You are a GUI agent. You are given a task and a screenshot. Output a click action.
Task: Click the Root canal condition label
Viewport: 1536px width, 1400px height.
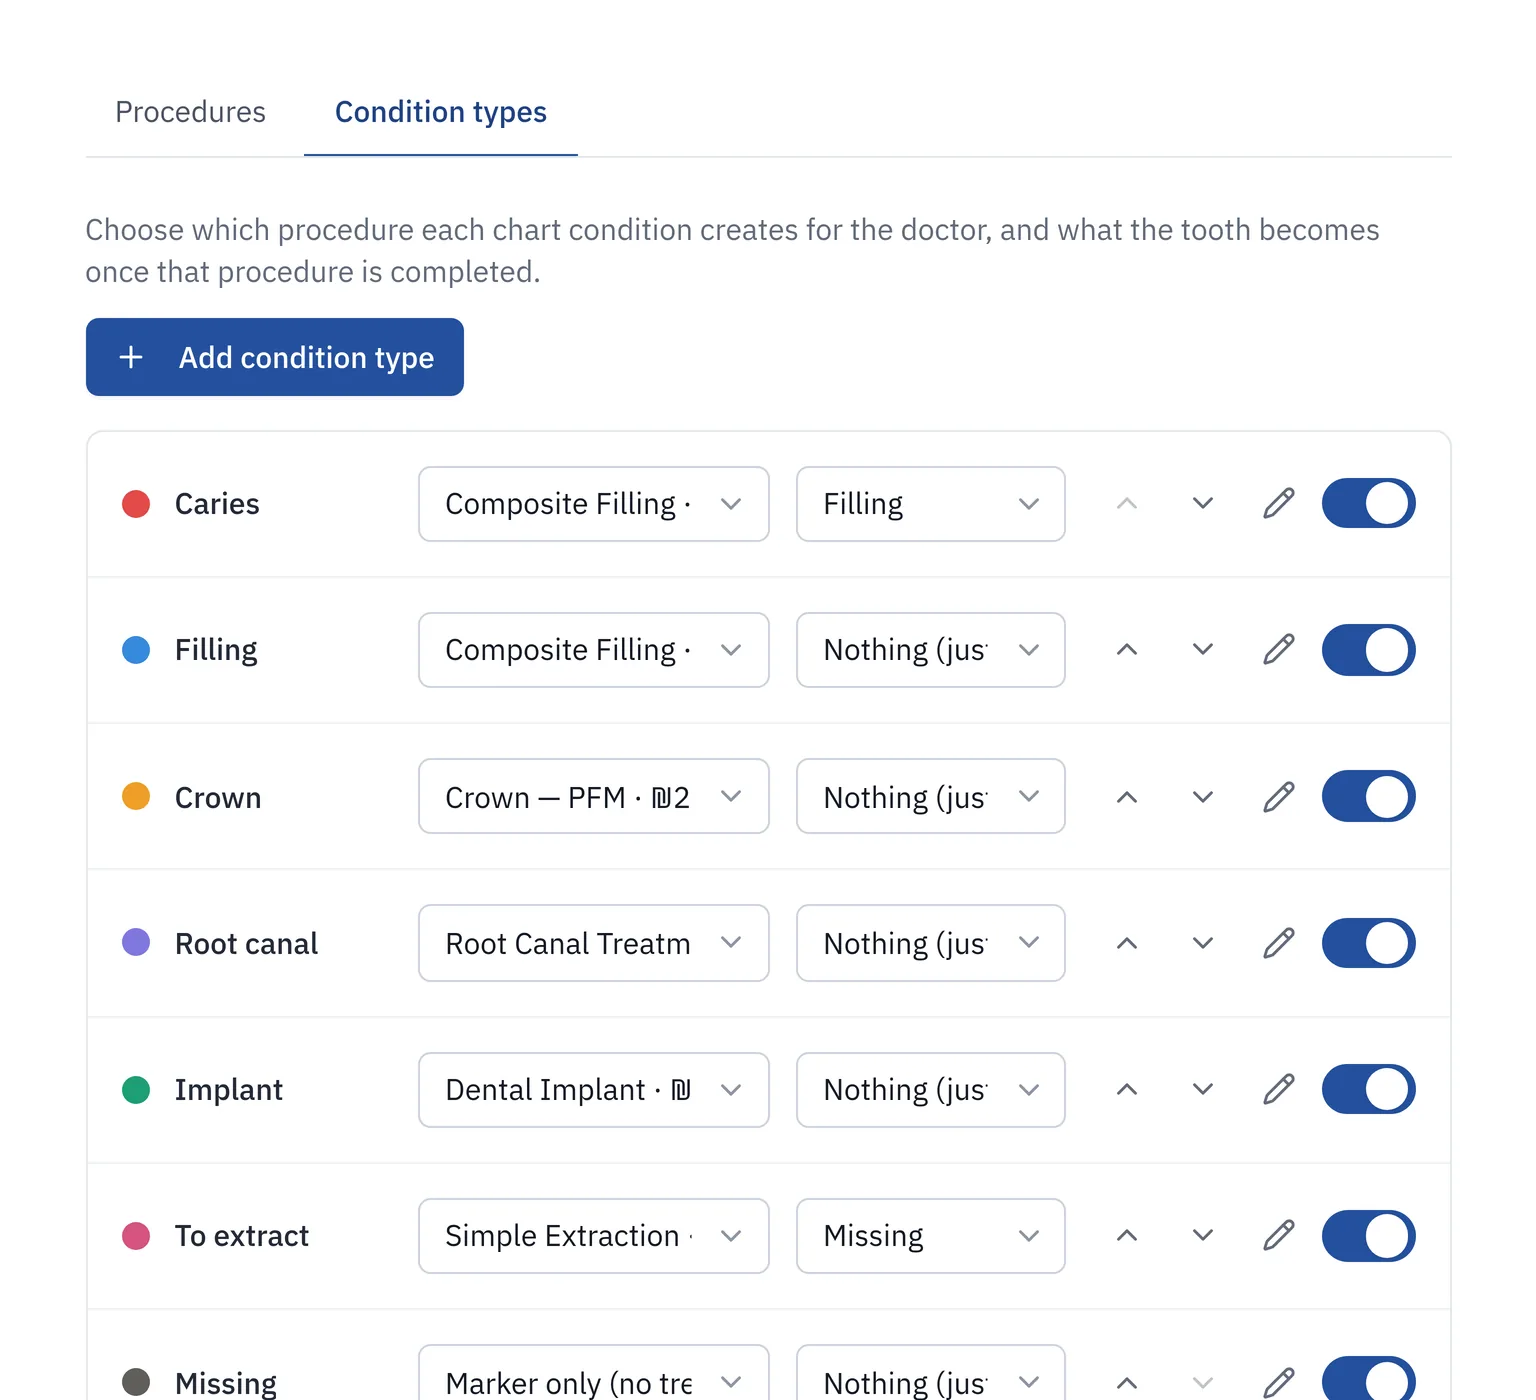click(x=246, y=943)
